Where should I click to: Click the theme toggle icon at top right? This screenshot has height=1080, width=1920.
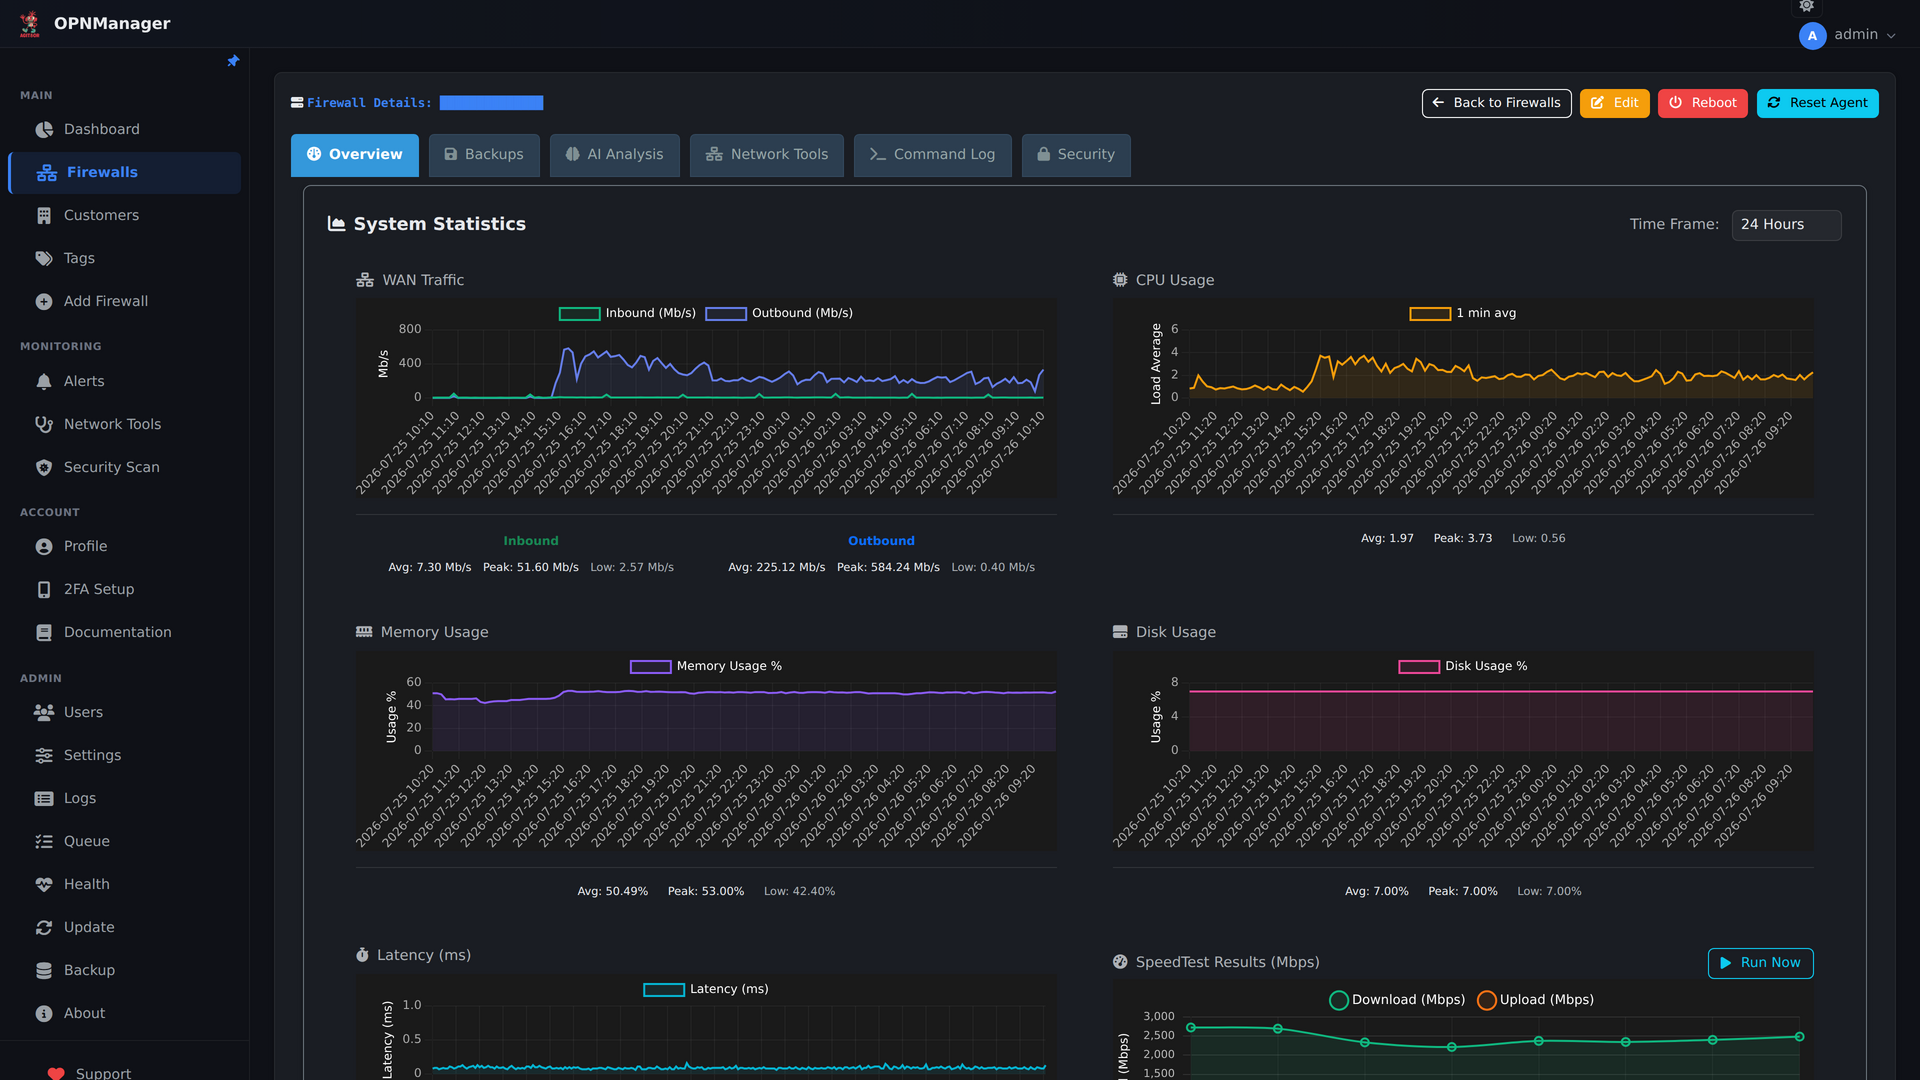coord(1806,6)
